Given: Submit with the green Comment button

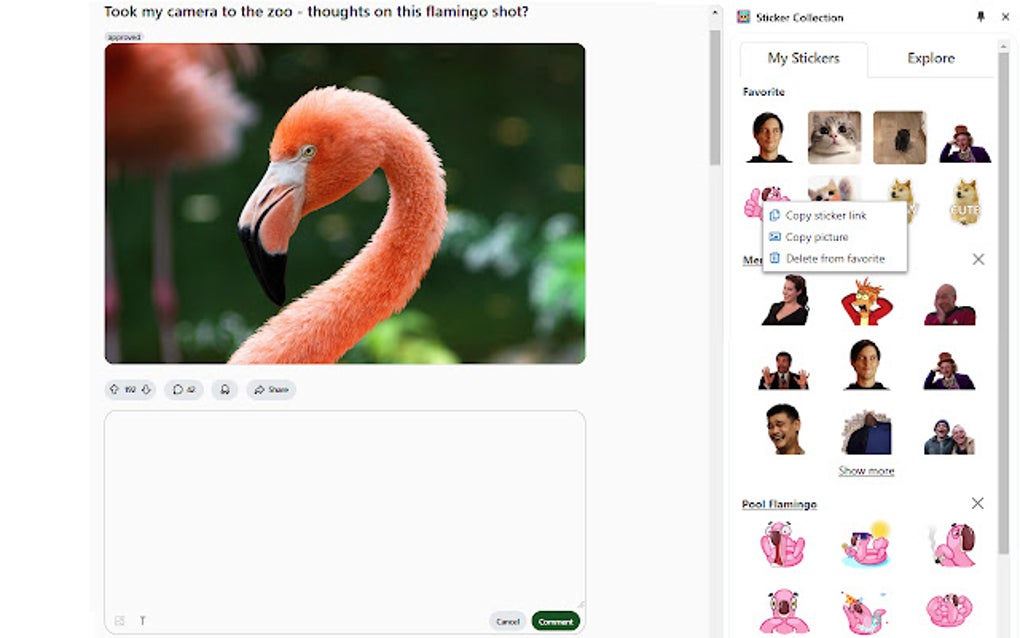Looking at the screenshot, I should 556,621.
